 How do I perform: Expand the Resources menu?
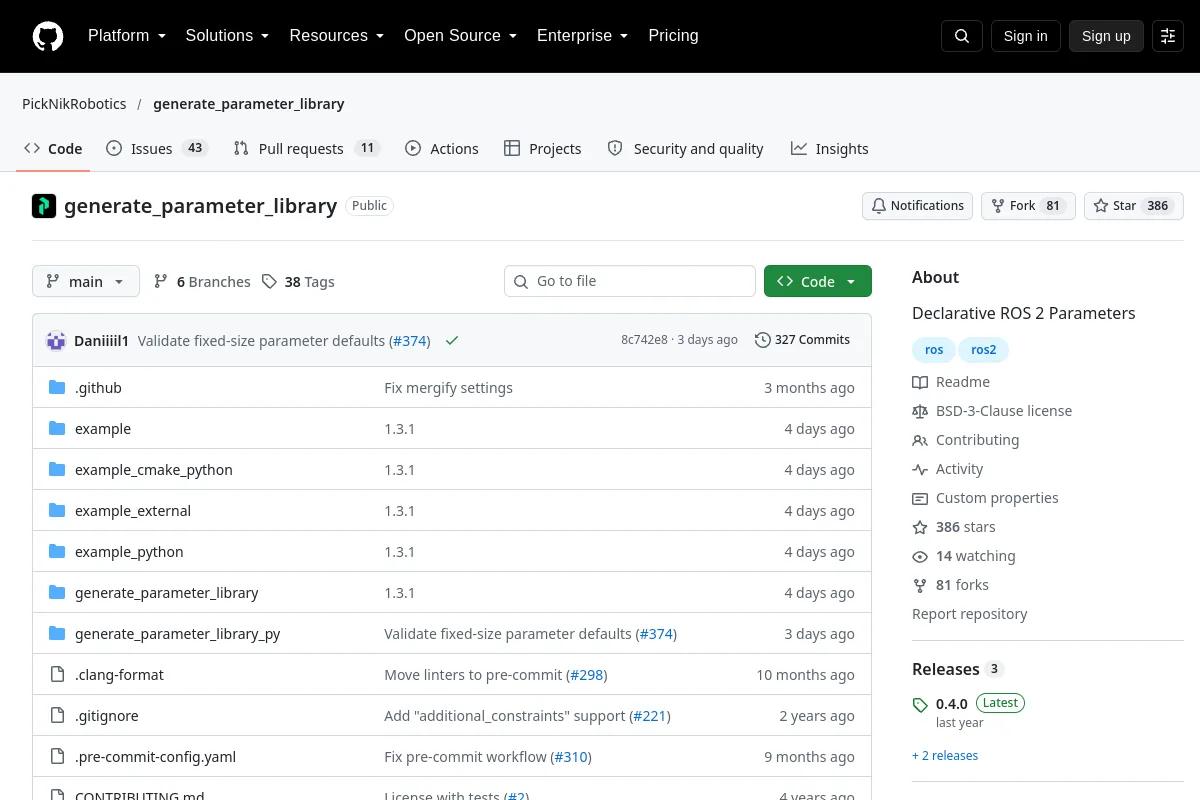337,36
